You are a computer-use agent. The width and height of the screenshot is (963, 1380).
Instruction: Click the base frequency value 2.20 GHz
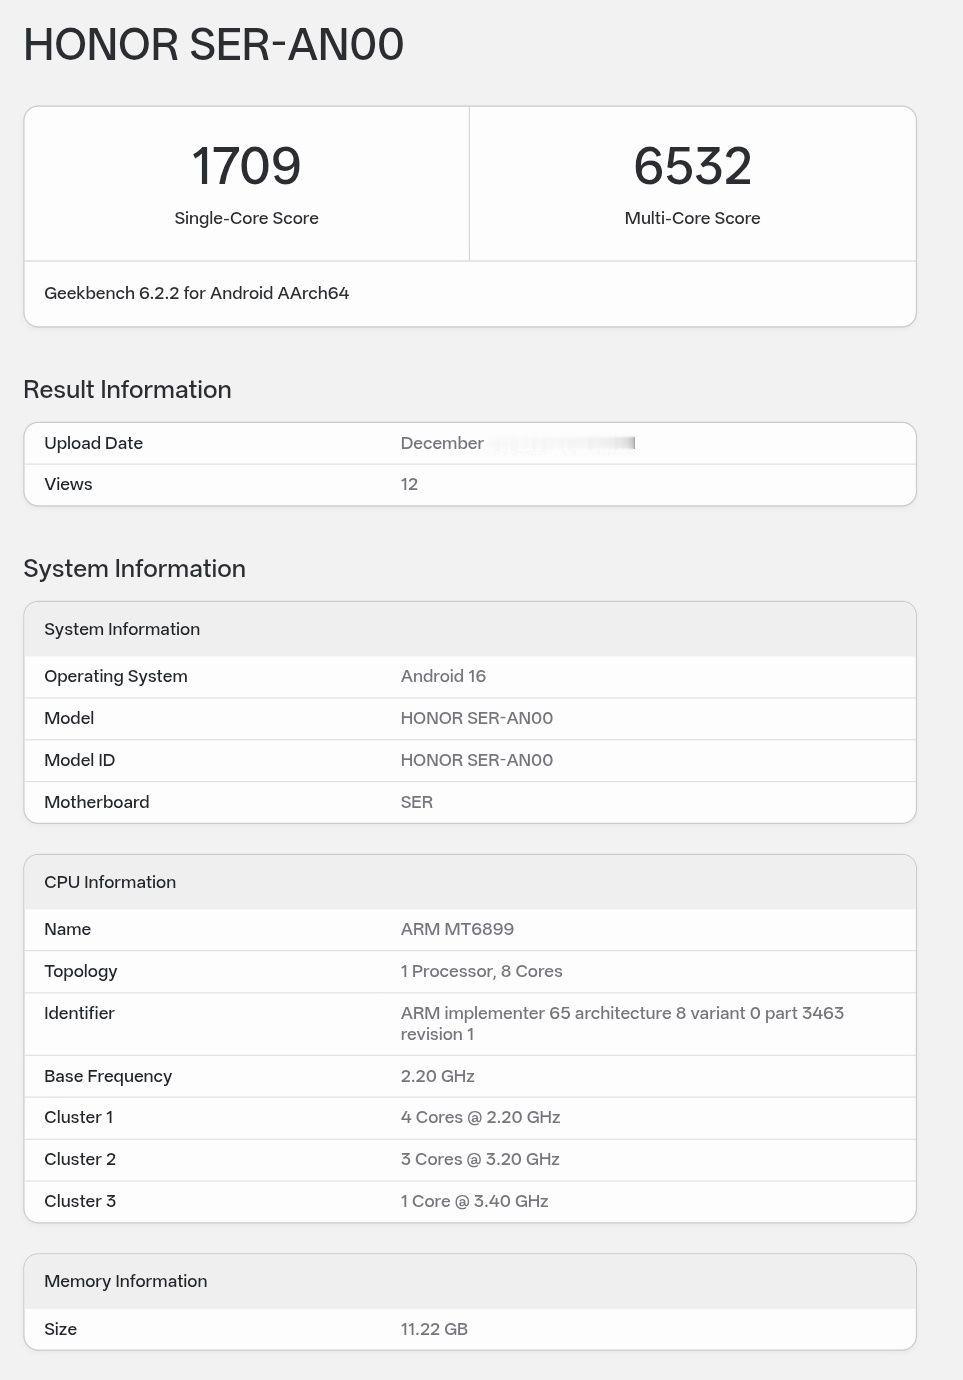(438, 1076)
